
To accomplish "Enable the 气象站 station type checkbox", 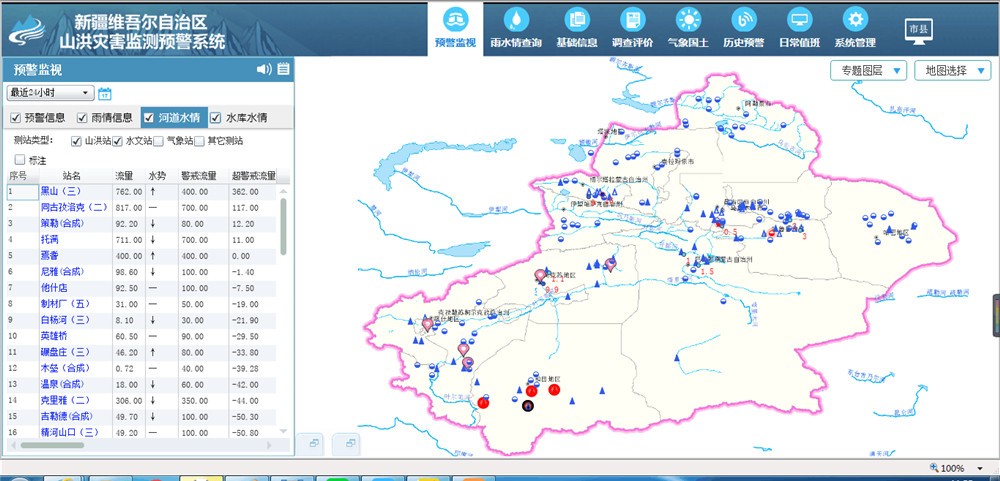I will point(158,141).
